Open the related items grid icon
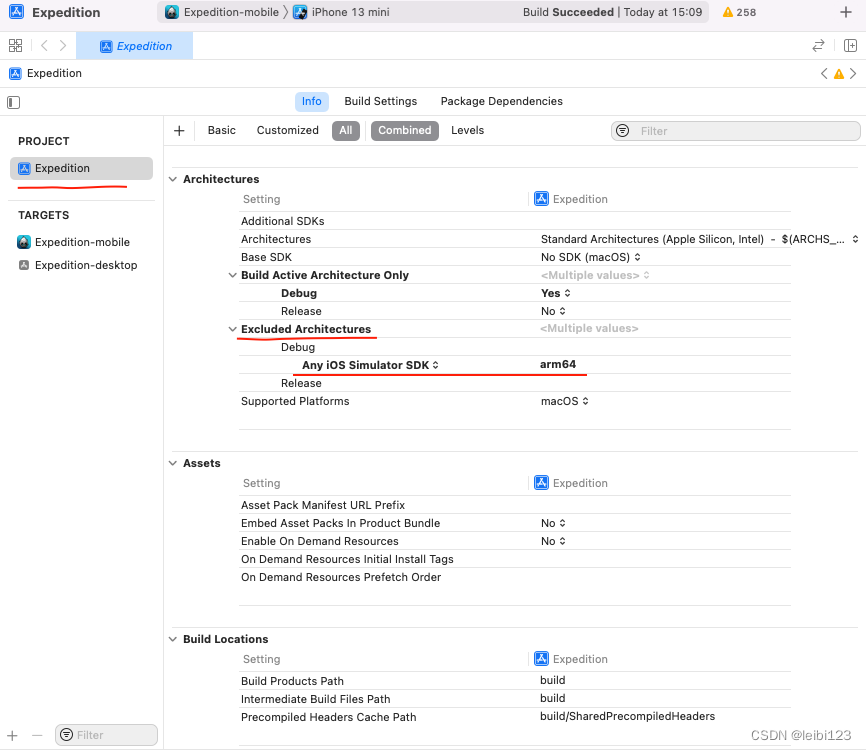The width and height of the screenshot is (866, 750). (x=15, y=46)
